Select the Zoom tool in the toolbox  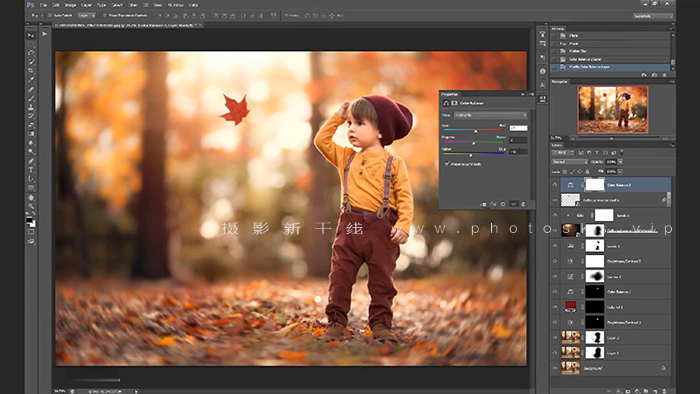(31, 206)
